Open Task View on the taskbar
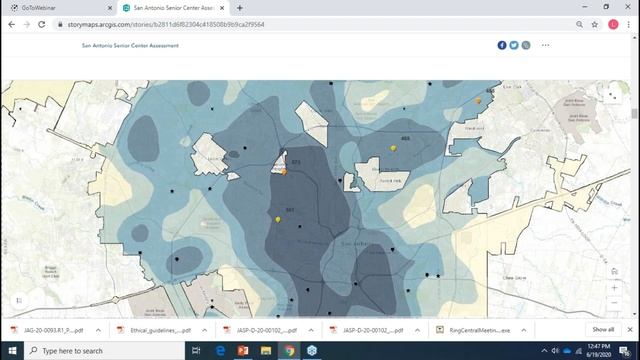The height and width of the screenshot is (360, 640). pyautogui.click(x=196, y=351)
